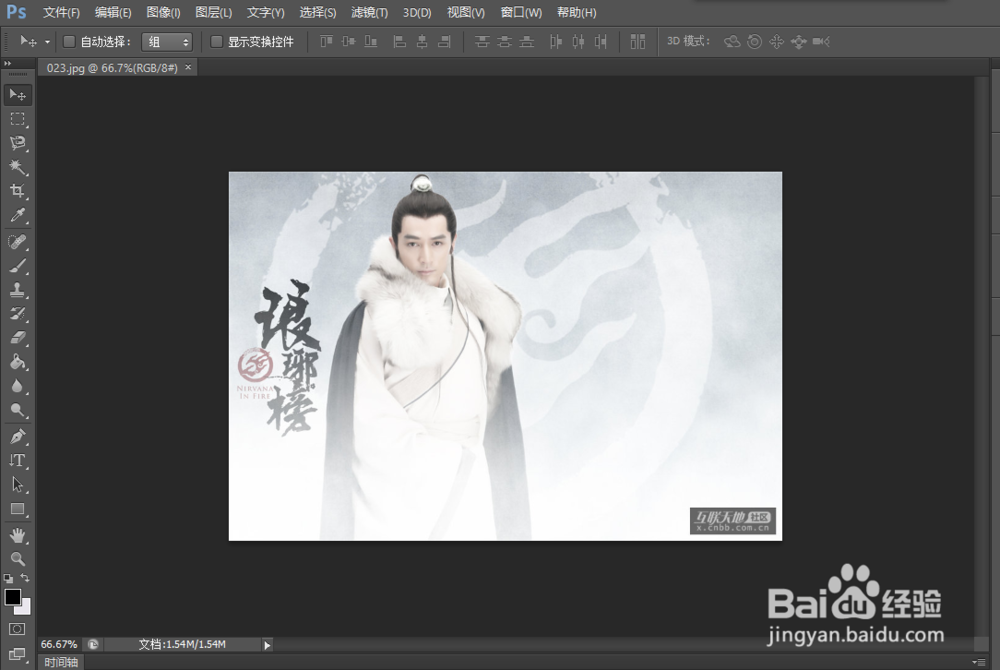1000x670 pixels.
Task: Align vertical centers icon
Action: pos(348,42)
